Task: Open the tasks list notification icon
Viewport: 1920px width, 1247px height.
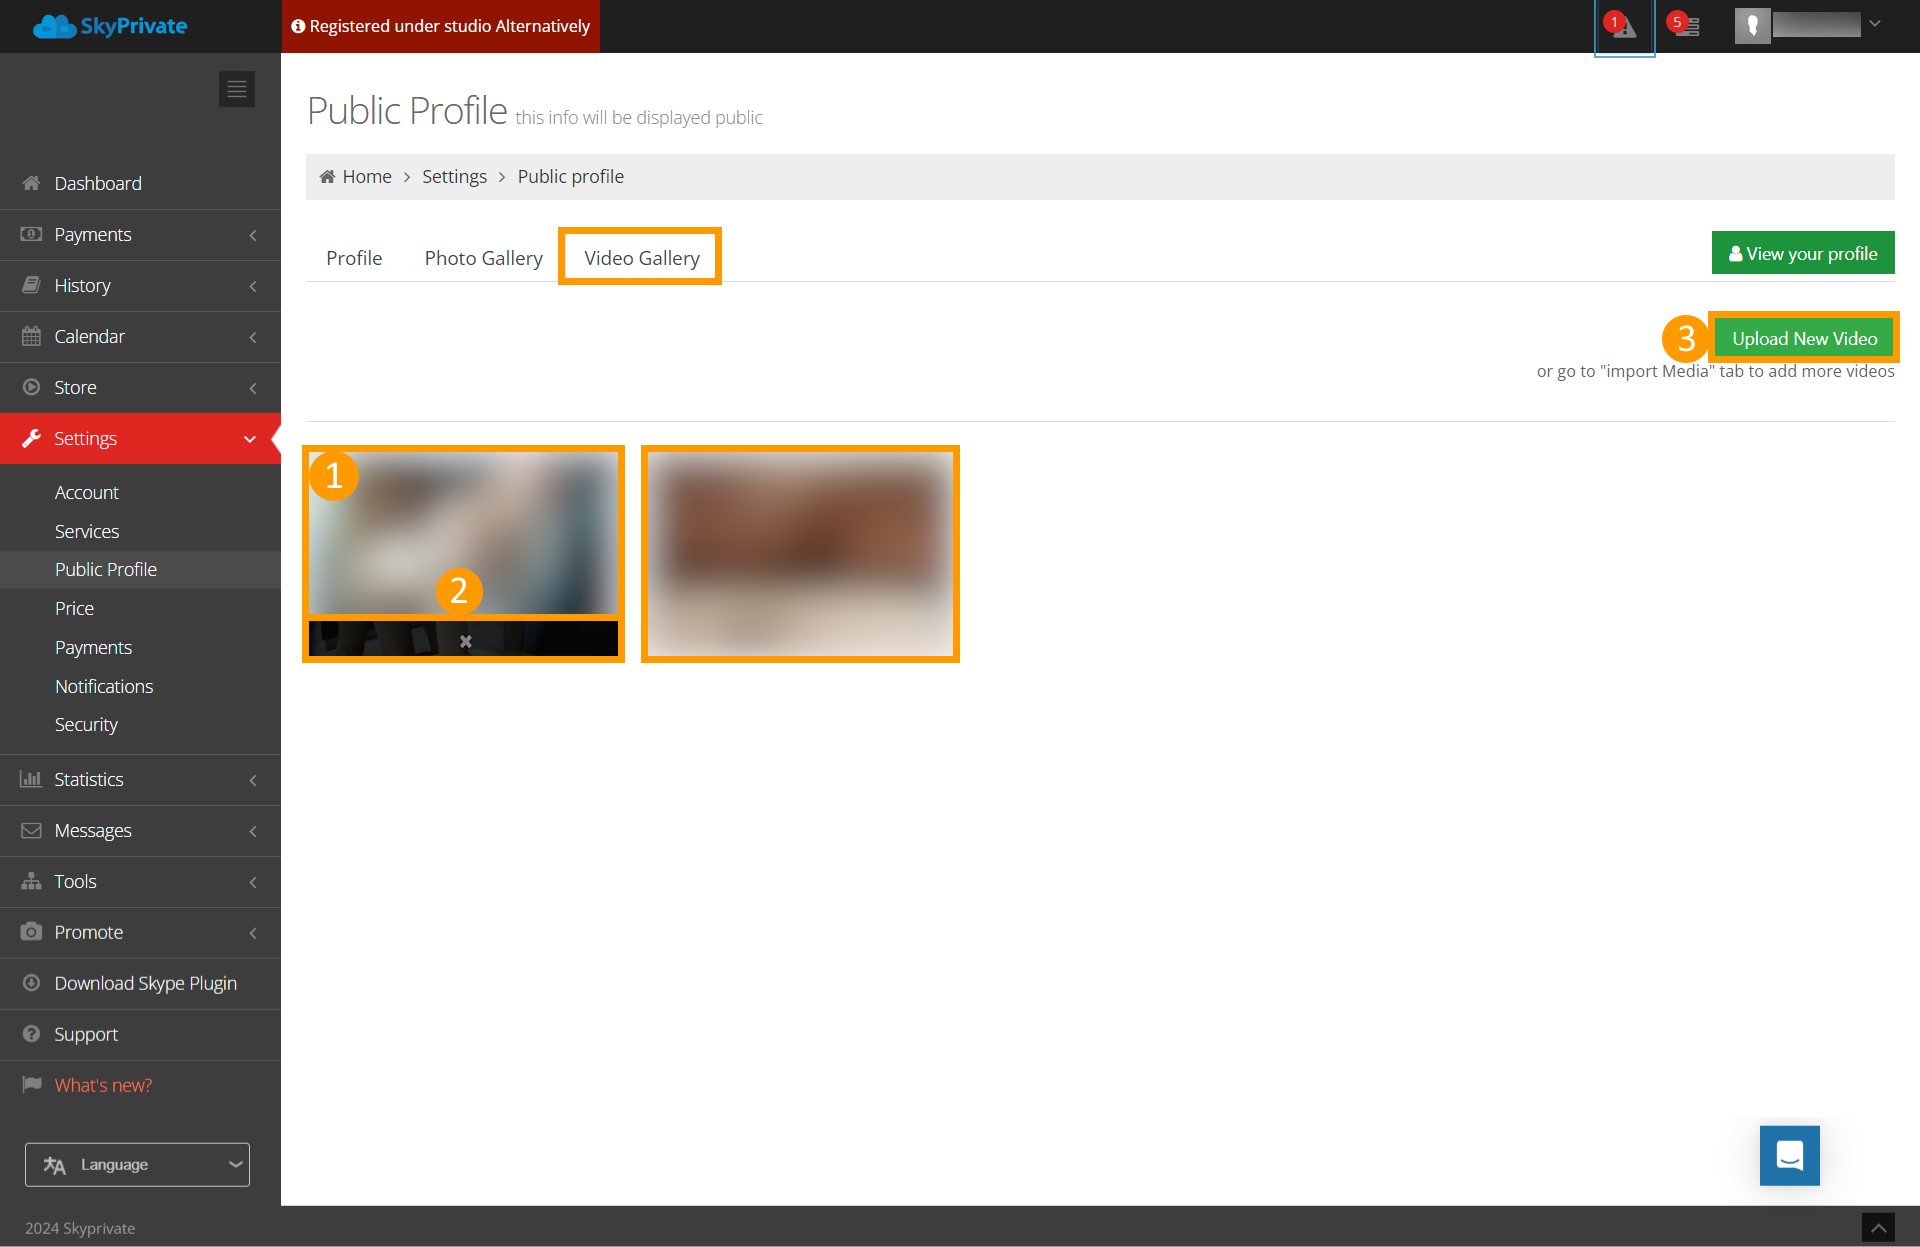Action: pos(1686,27)
